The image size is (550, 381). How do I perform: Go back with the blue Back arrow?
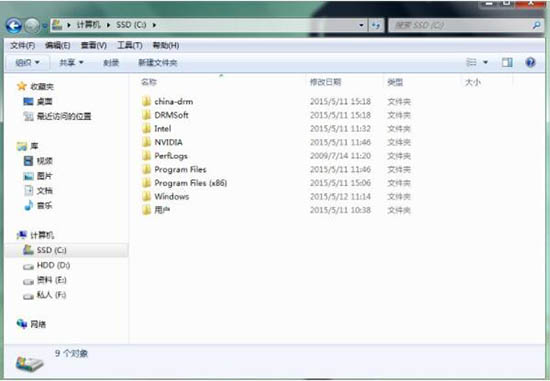14,26
